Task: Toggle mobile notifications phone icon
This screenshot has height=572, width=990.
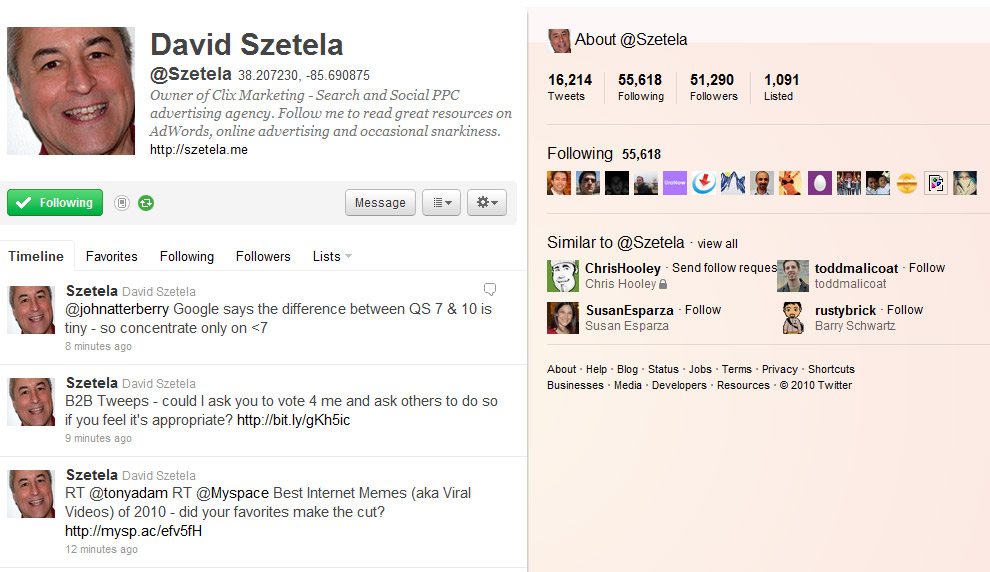Action: point(122,203)
